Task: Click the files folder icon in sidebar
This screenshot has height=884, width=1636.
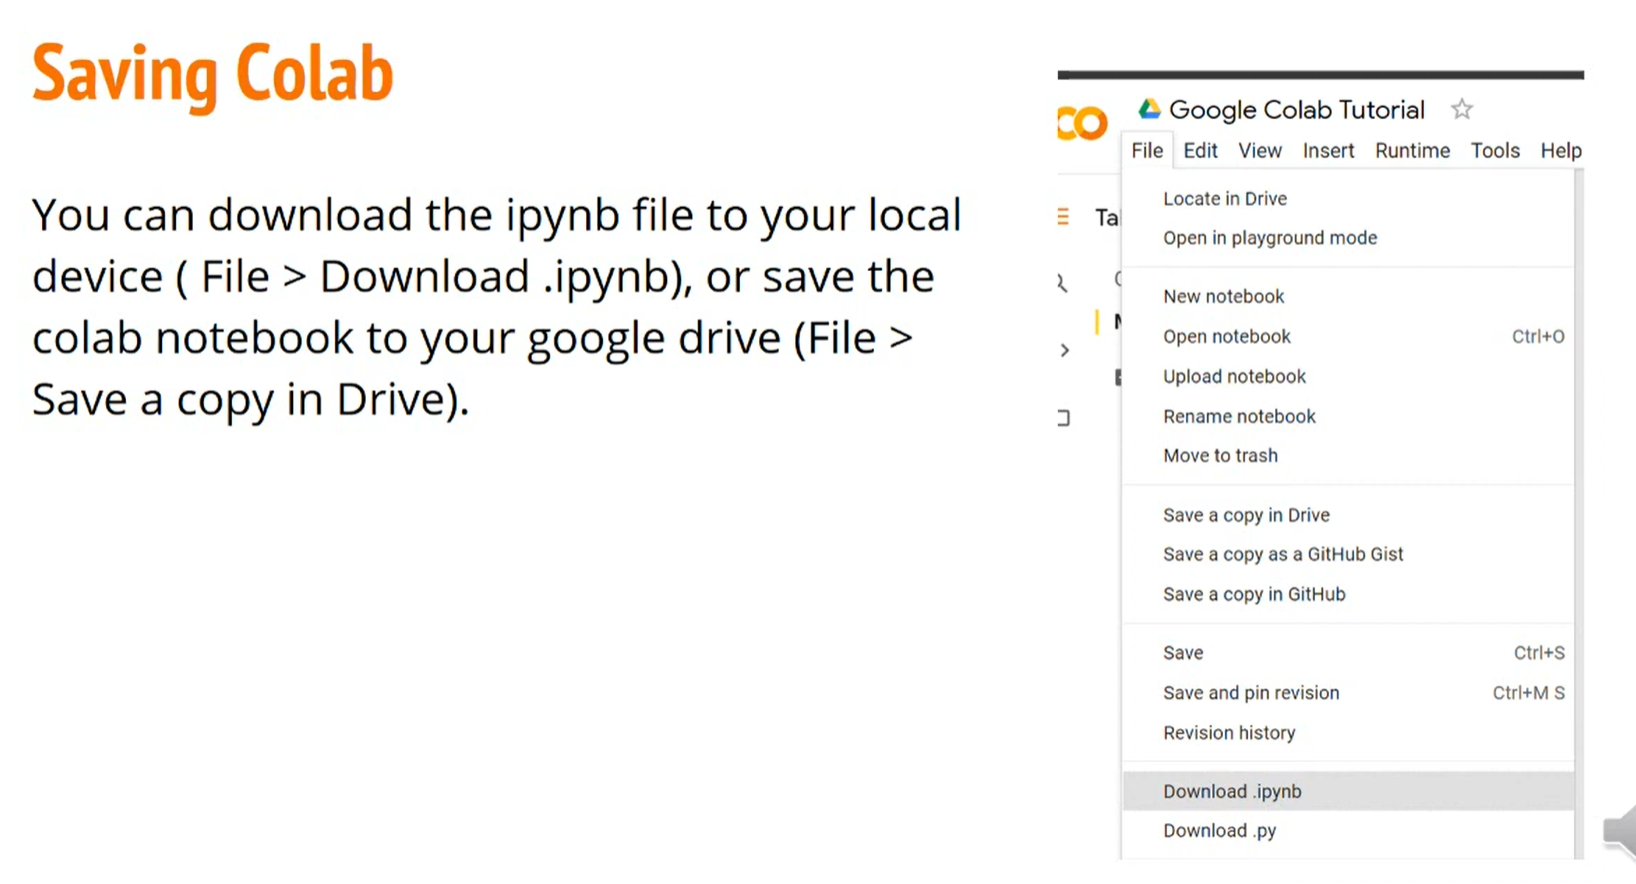Action: (x=1064, y=418)
